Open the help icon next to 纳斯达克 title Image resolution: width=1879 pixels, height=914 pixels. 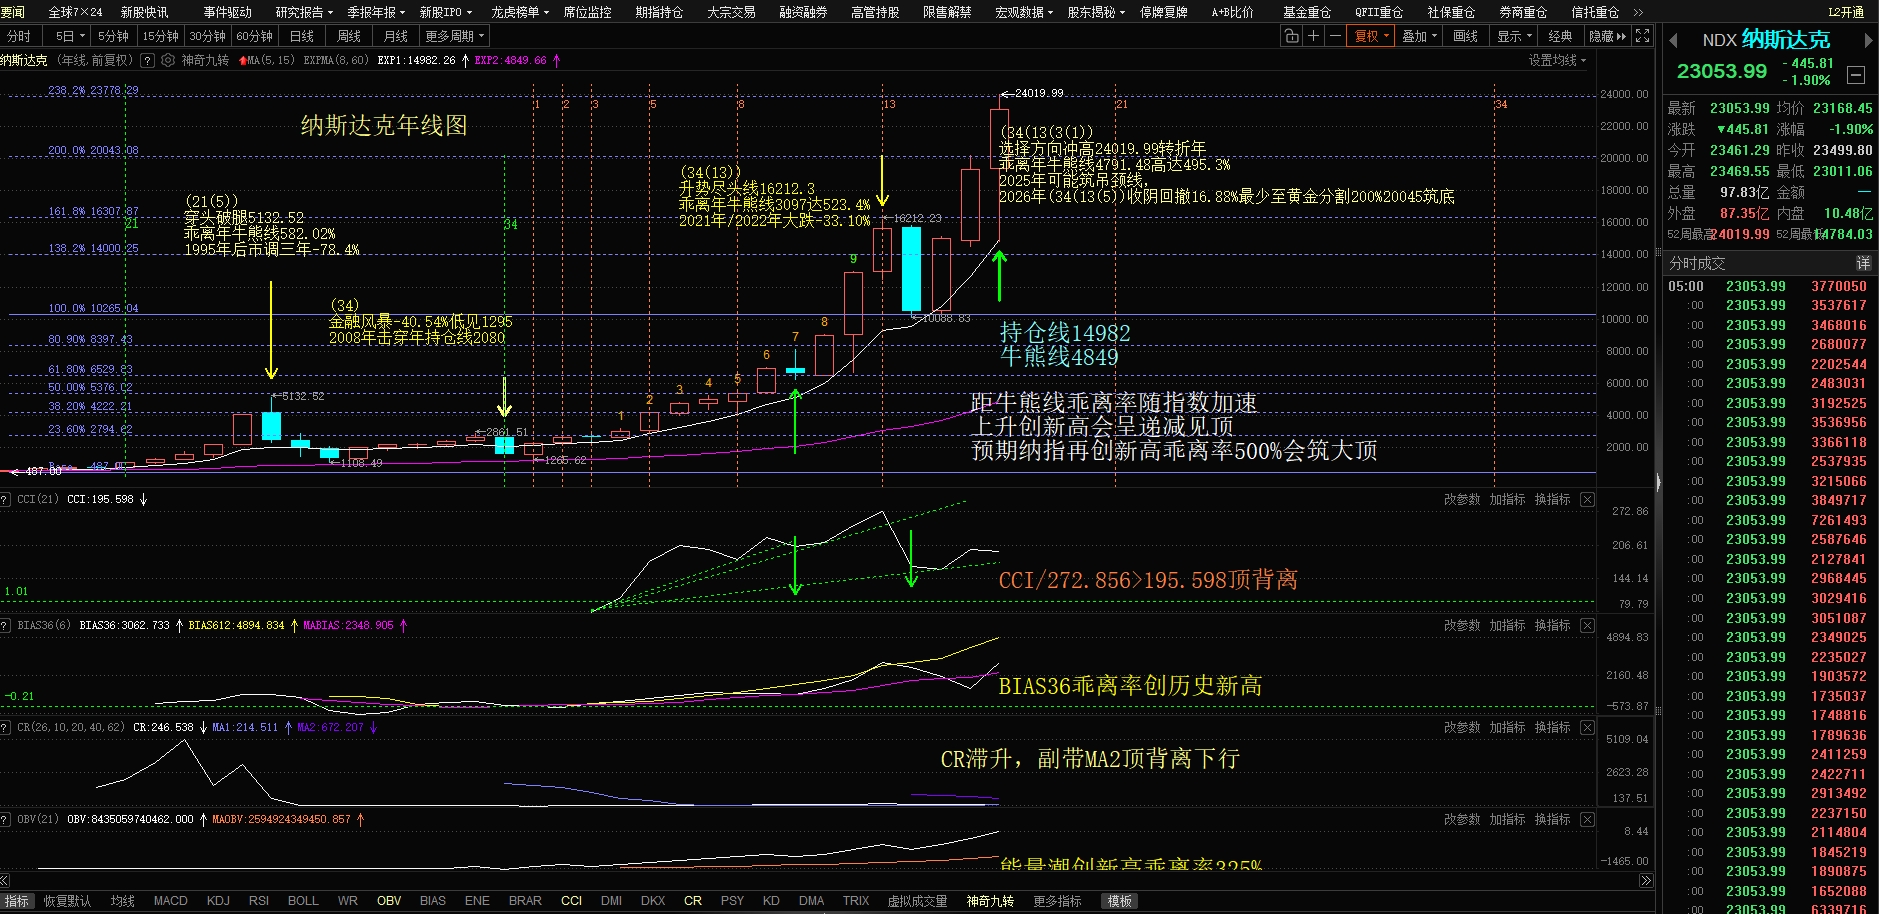pyautogui.click(x=147, y=60)
